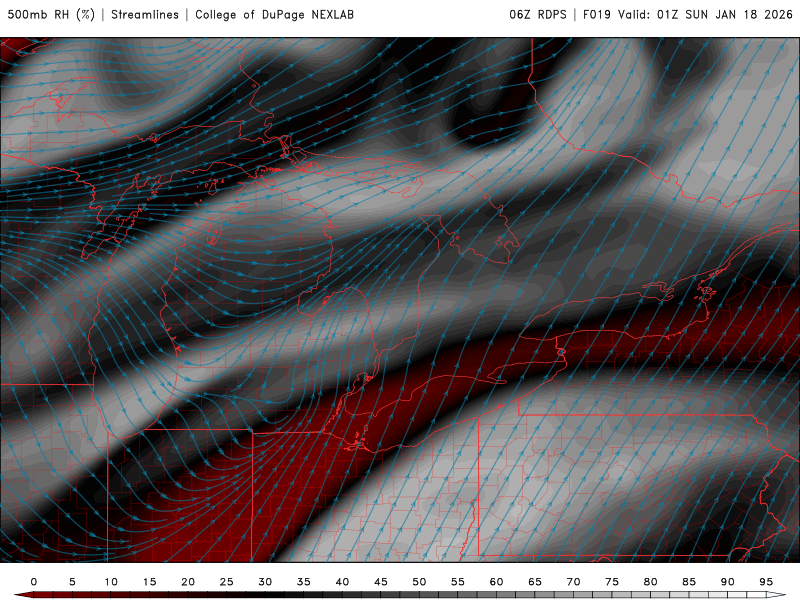This screenshot has width=800, height=600.
Task: Select the colorbar label "75"
Action: tap(612, 582)
